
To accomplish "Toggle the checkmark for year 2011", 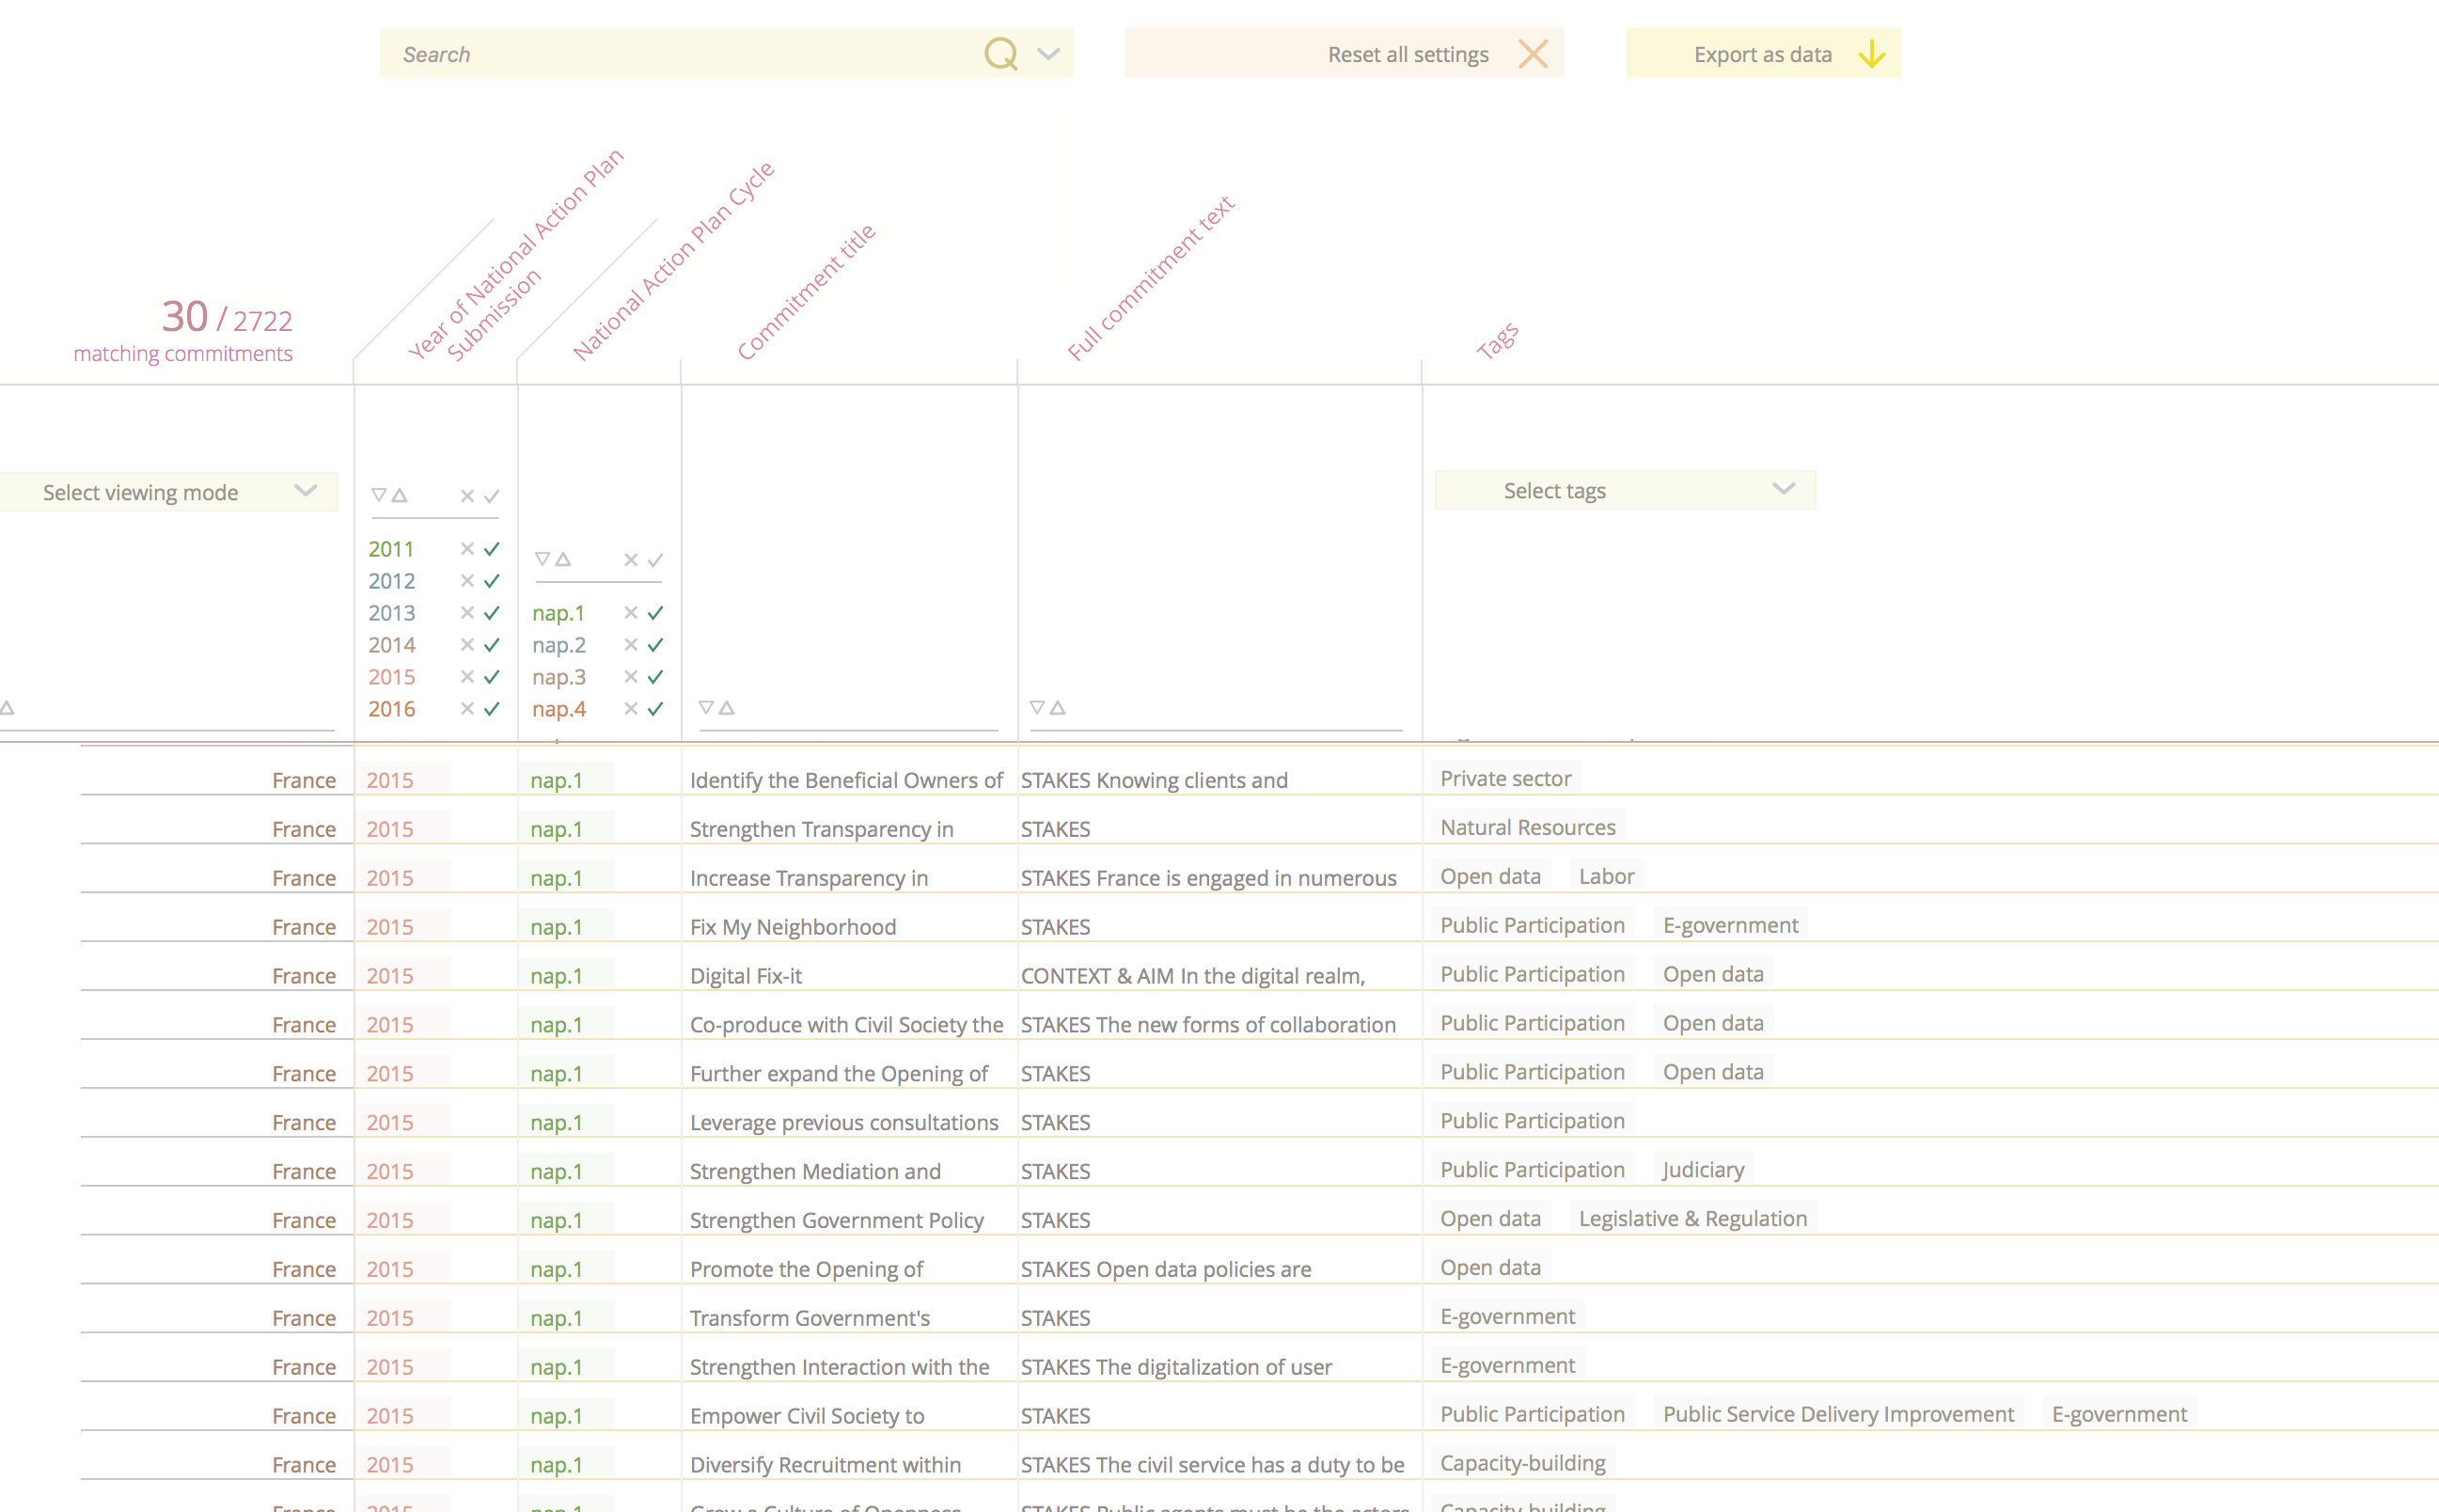I will tap(492, 549).
